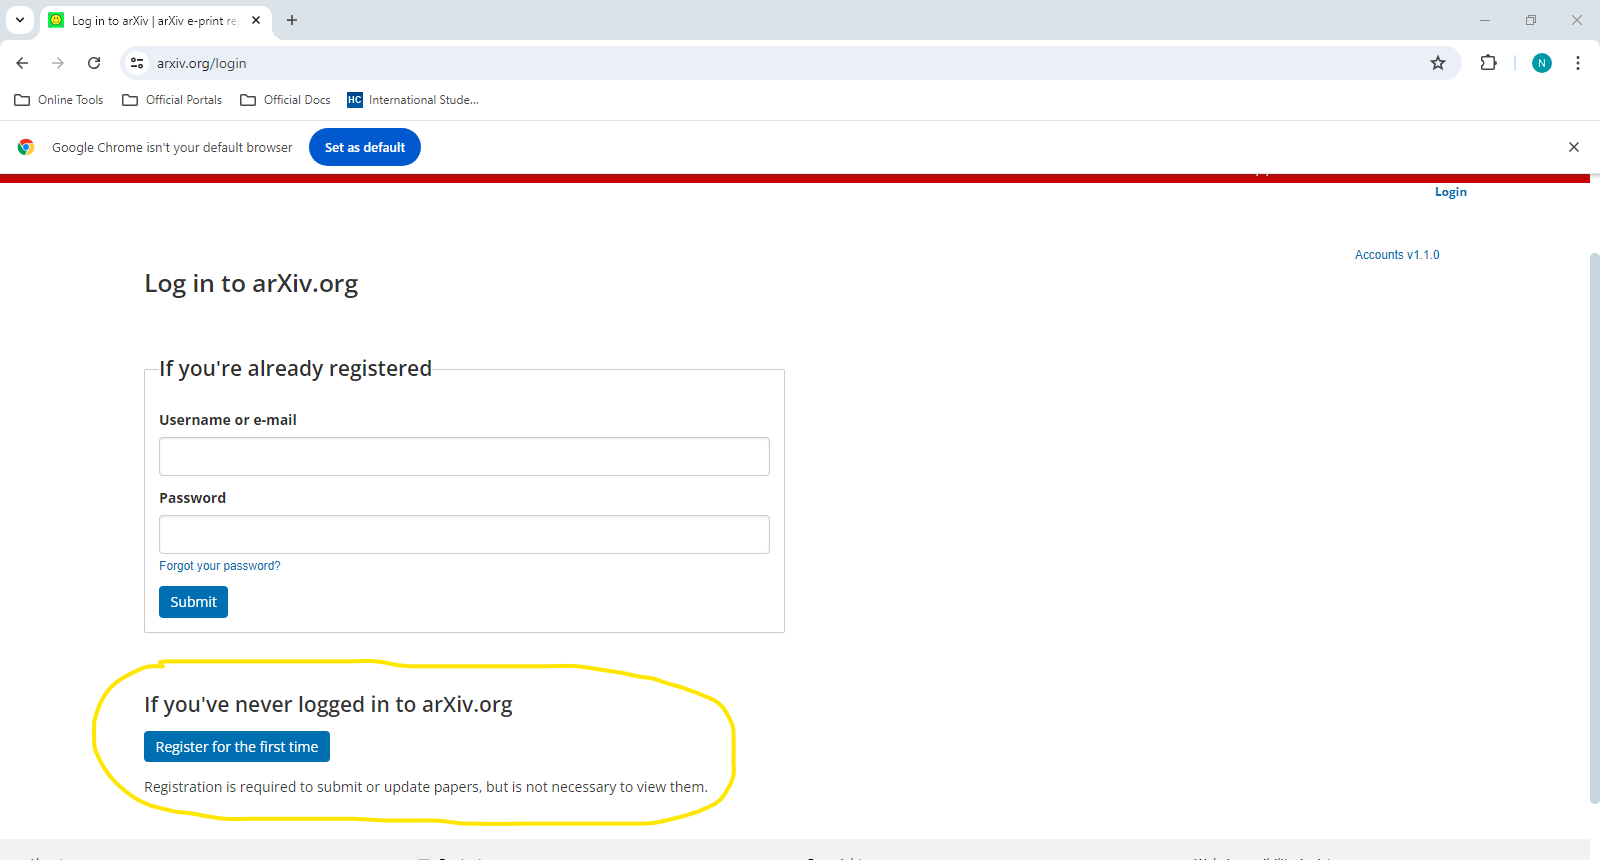Open the Extensions puzzle icon

[1488, 63]
